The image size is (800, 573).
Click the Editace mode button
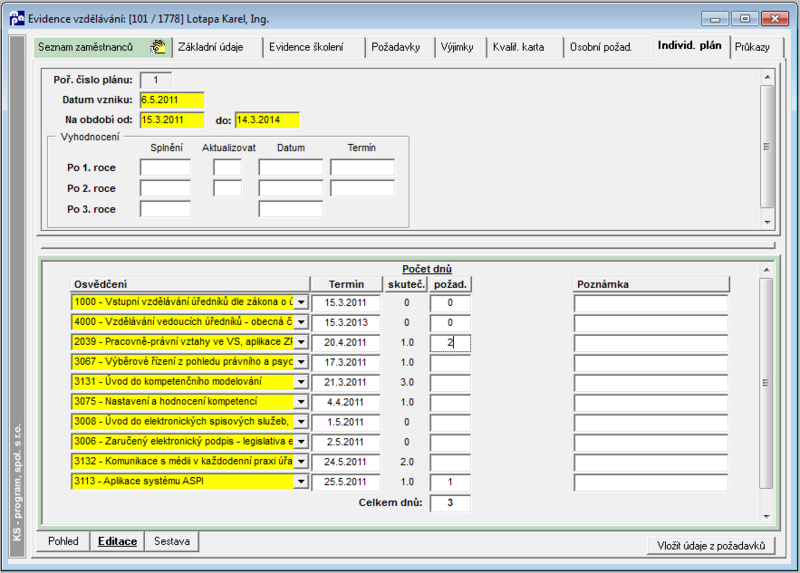117,541
